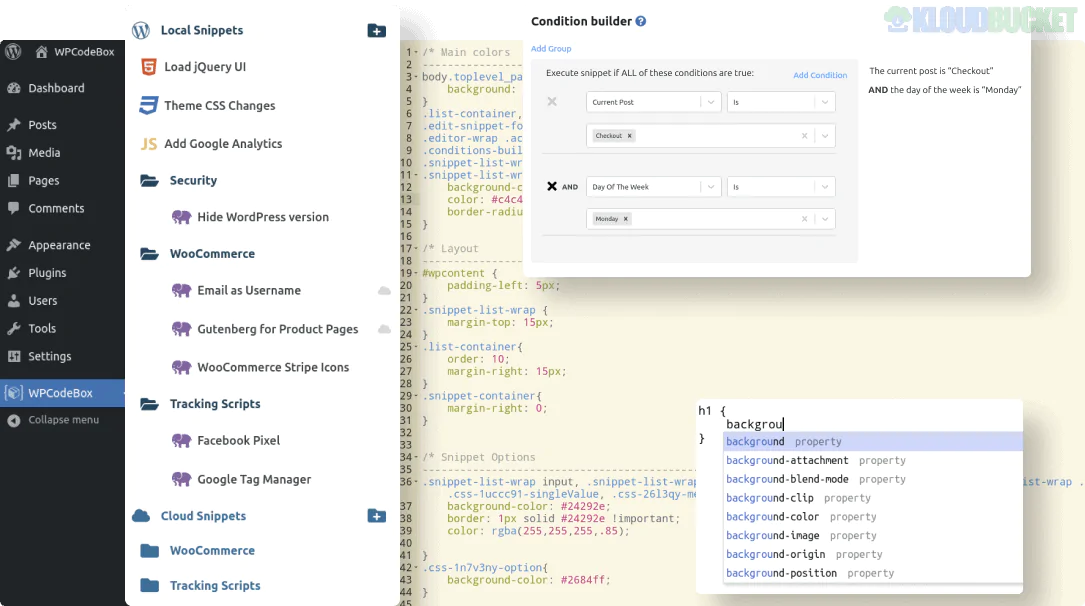The height and width of the screenshot is (606, 1085).
Task: Fold code at line 36 snippet-list-wrap input
Action: pos(416,482)
